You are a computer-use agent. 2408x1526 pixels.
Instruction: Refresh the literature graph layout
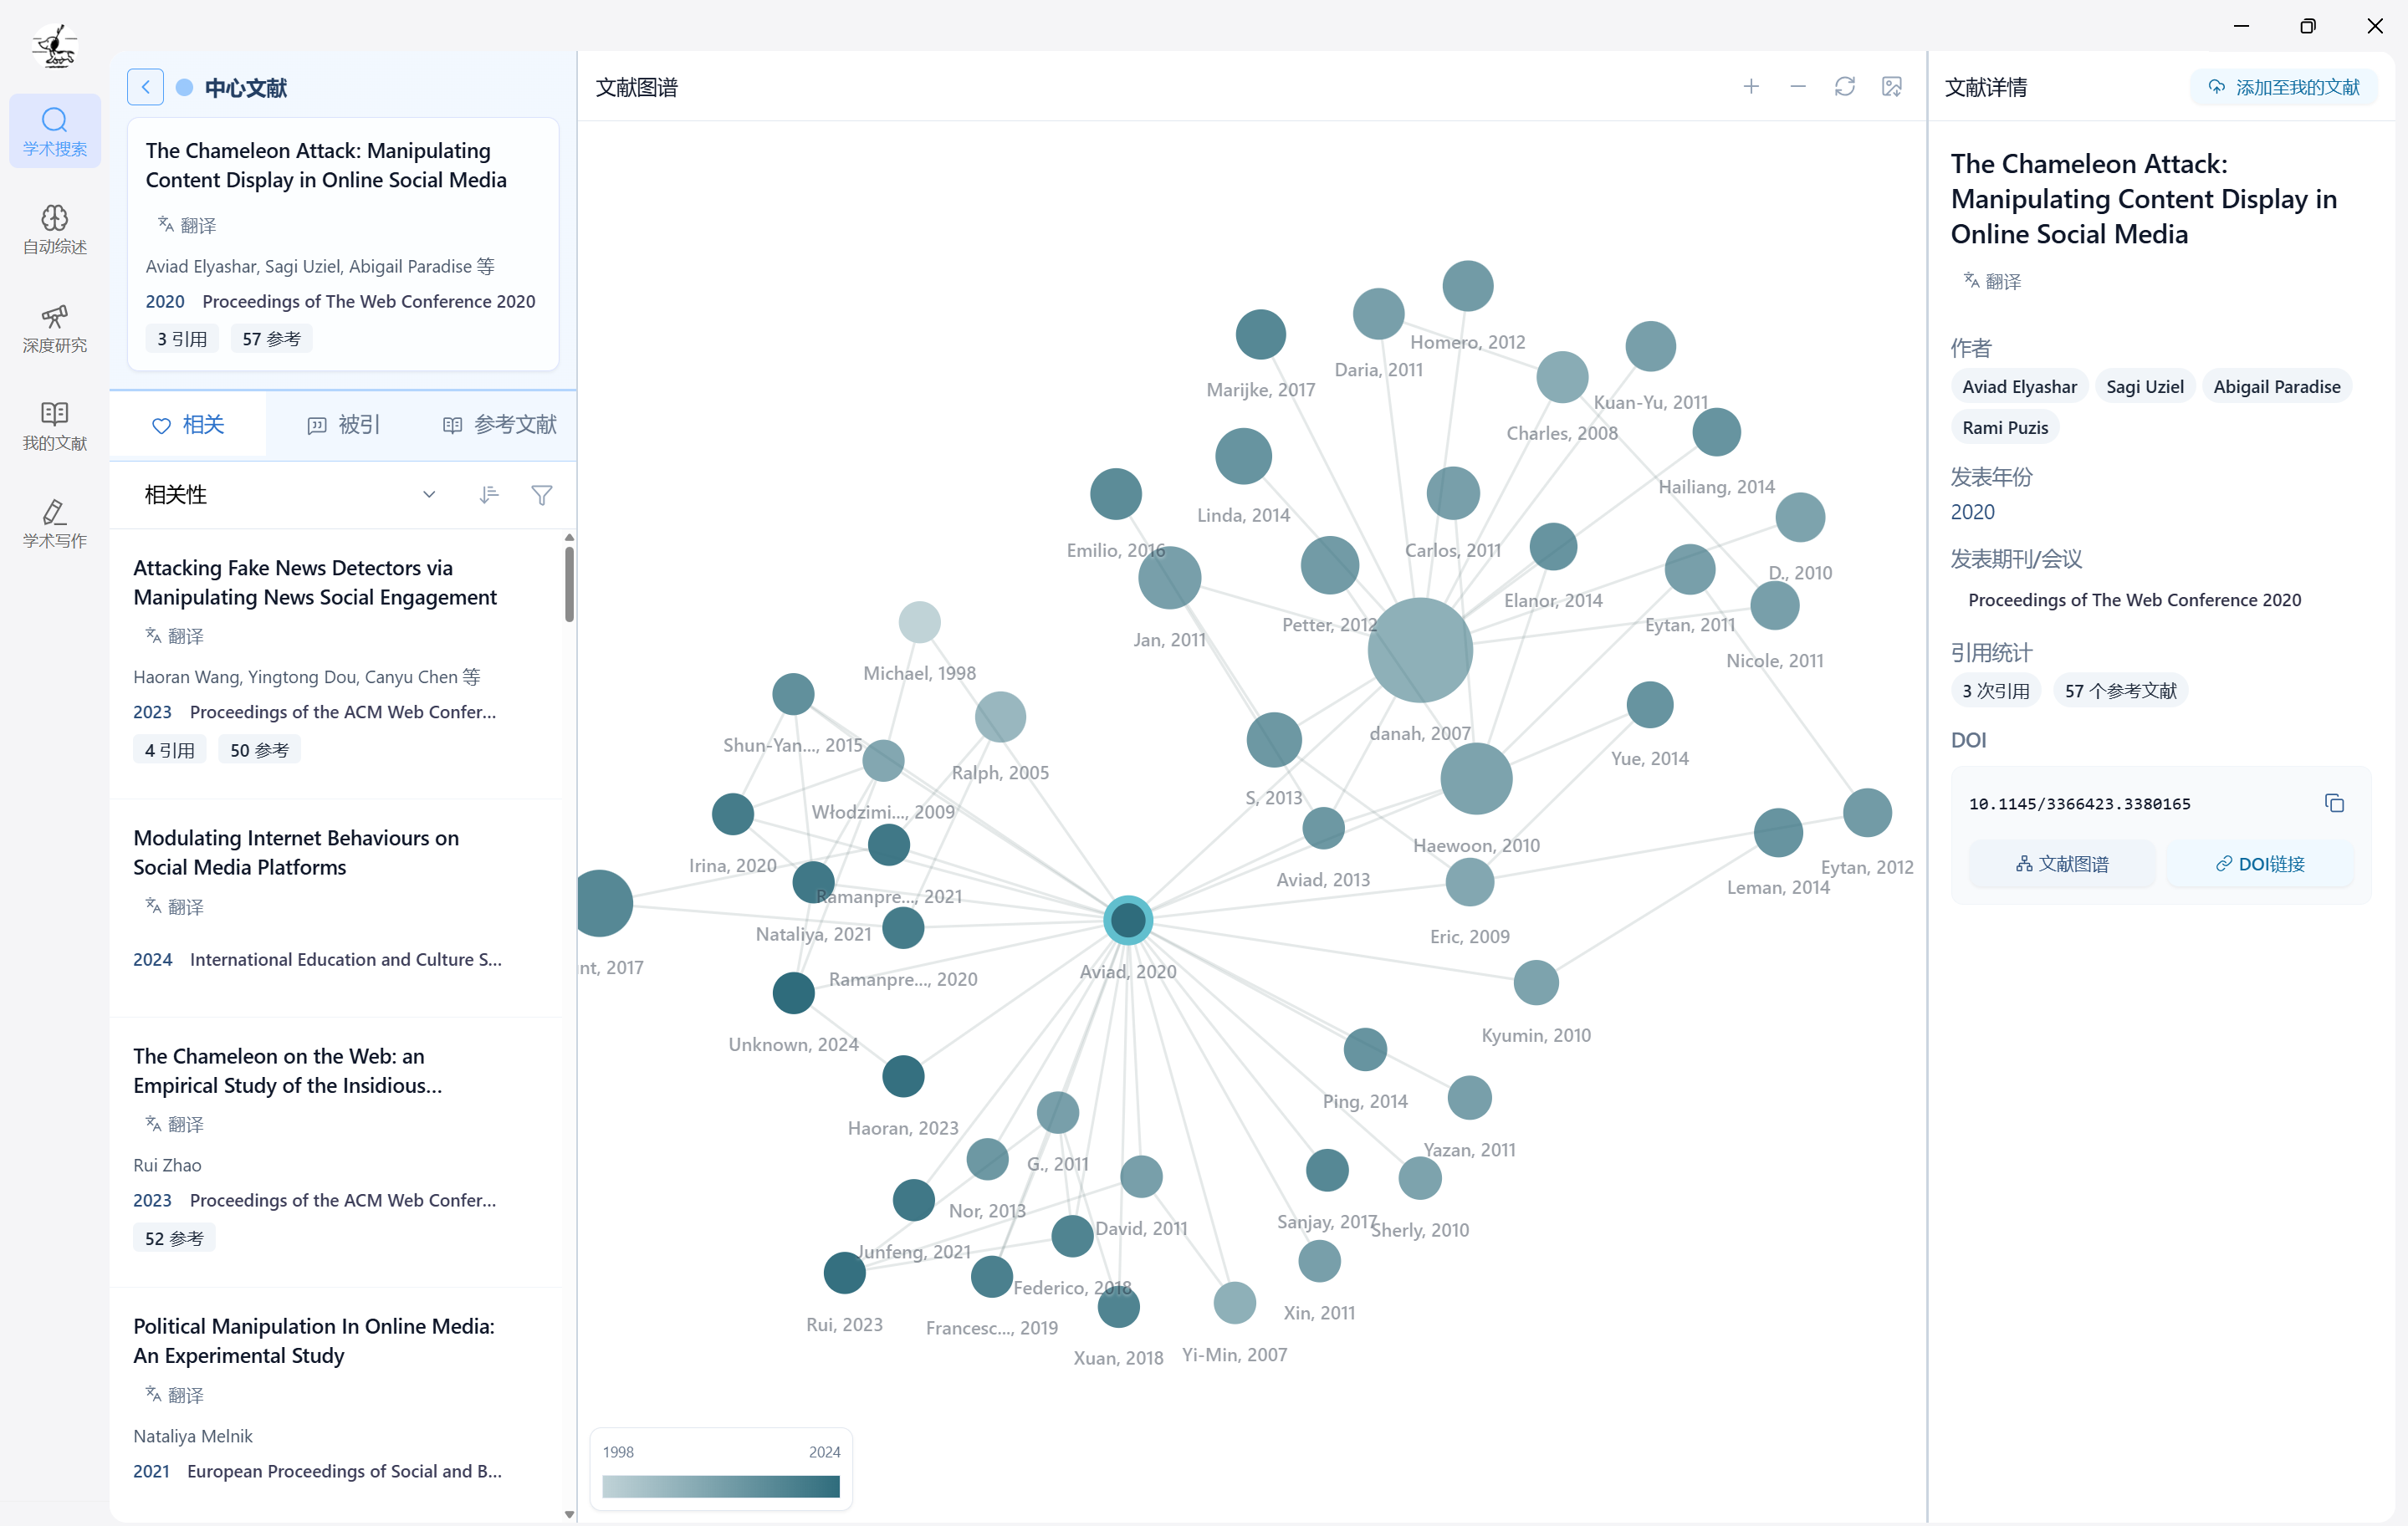point(1844,87)
